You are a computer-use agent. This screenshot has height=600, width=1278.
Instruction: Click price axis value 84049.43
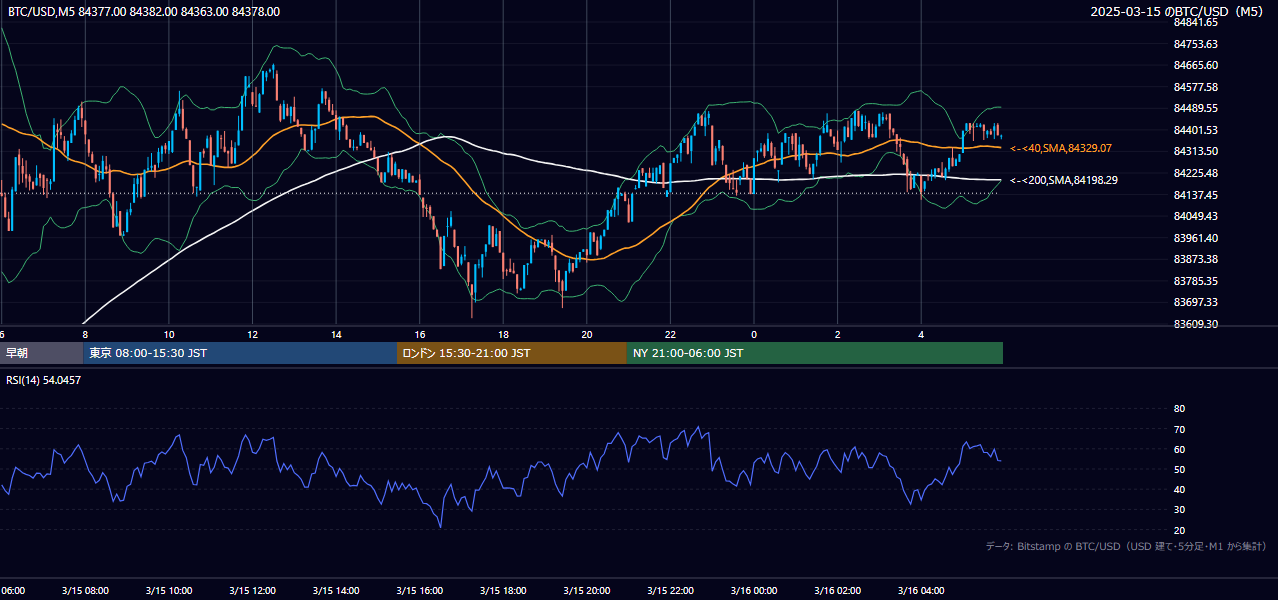[x=1195, y=216]
